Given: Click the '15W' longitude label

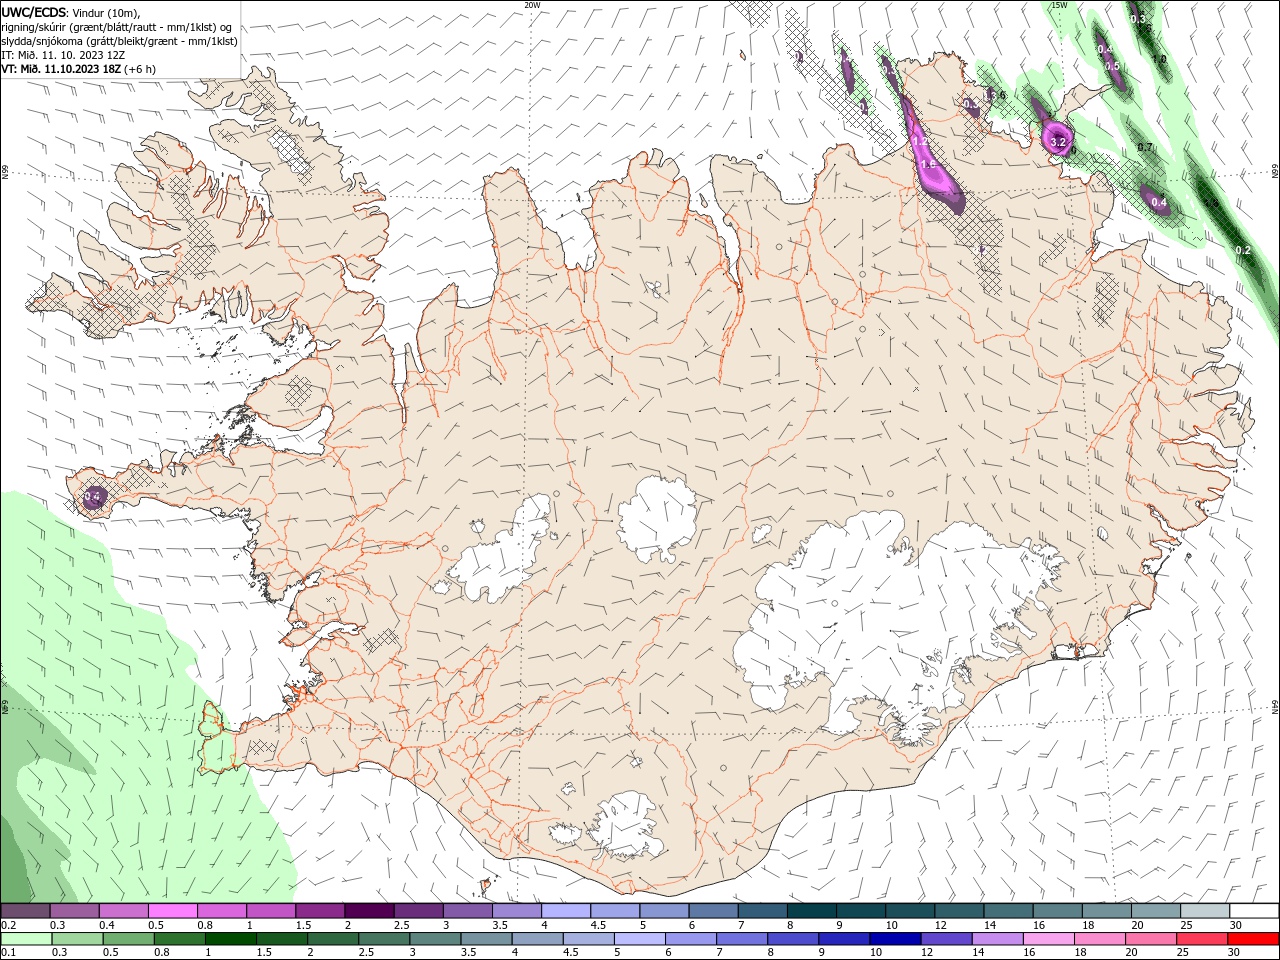Looking at the screenshot, I should click(x=1060, y=5).
